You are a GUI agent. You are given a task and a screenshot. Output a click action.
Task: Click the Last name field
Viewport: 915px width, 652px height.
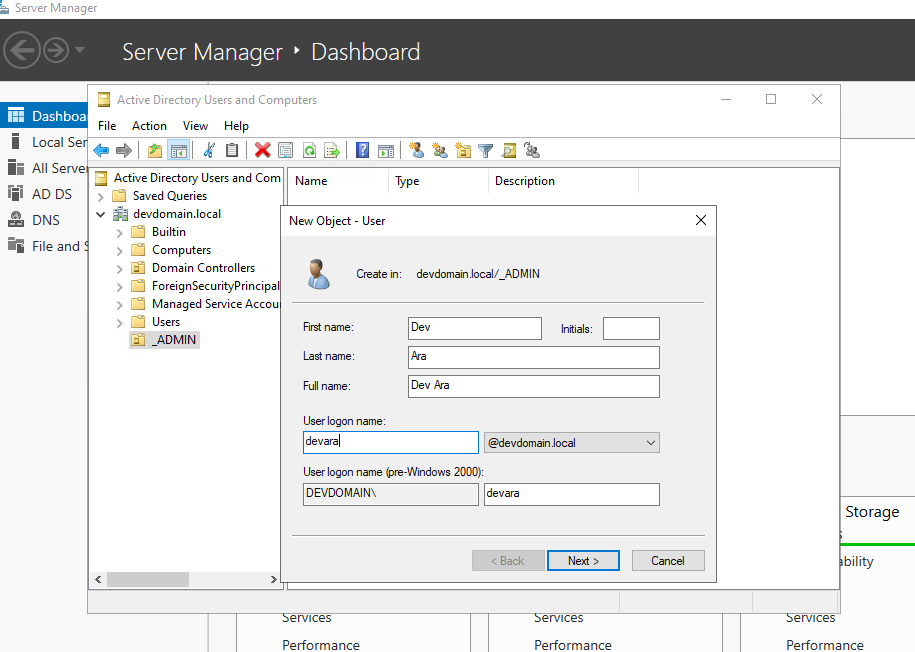(x=534, y=357)
